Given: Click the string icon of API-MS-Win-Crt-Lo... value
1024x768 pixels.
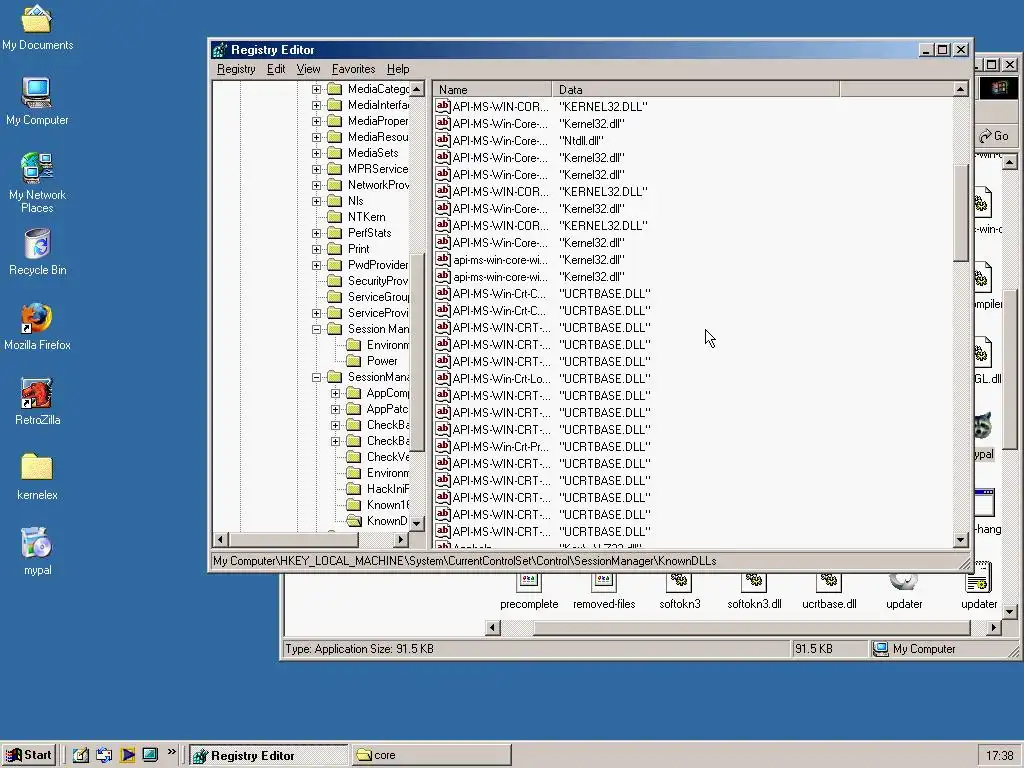Looking at the screenshot, I should [x=443, y=377].
